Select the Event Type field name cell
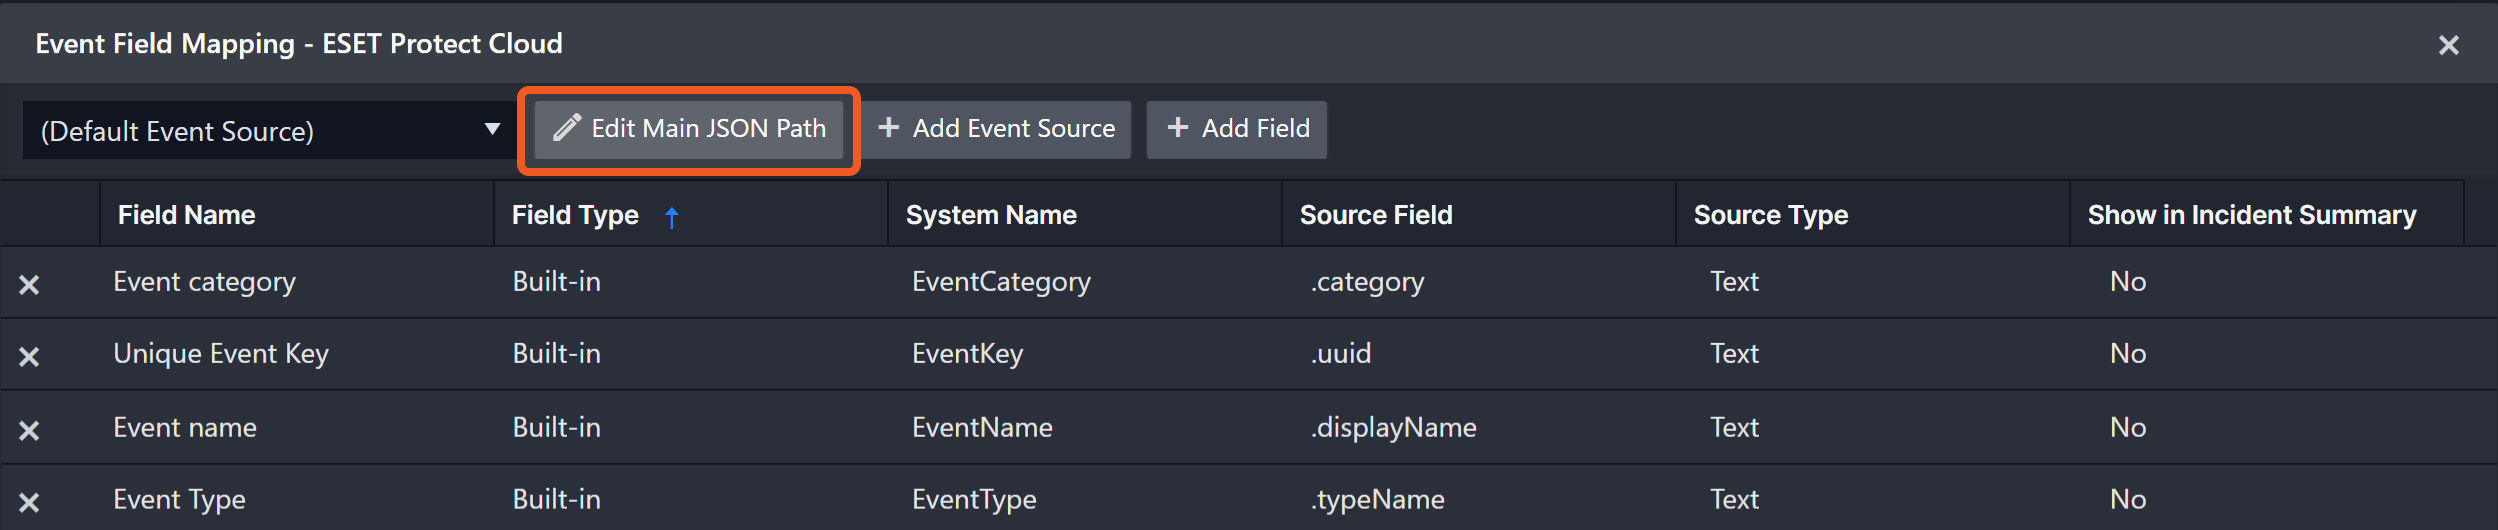This screenshot has height=530, width=2498. (180, 500)
